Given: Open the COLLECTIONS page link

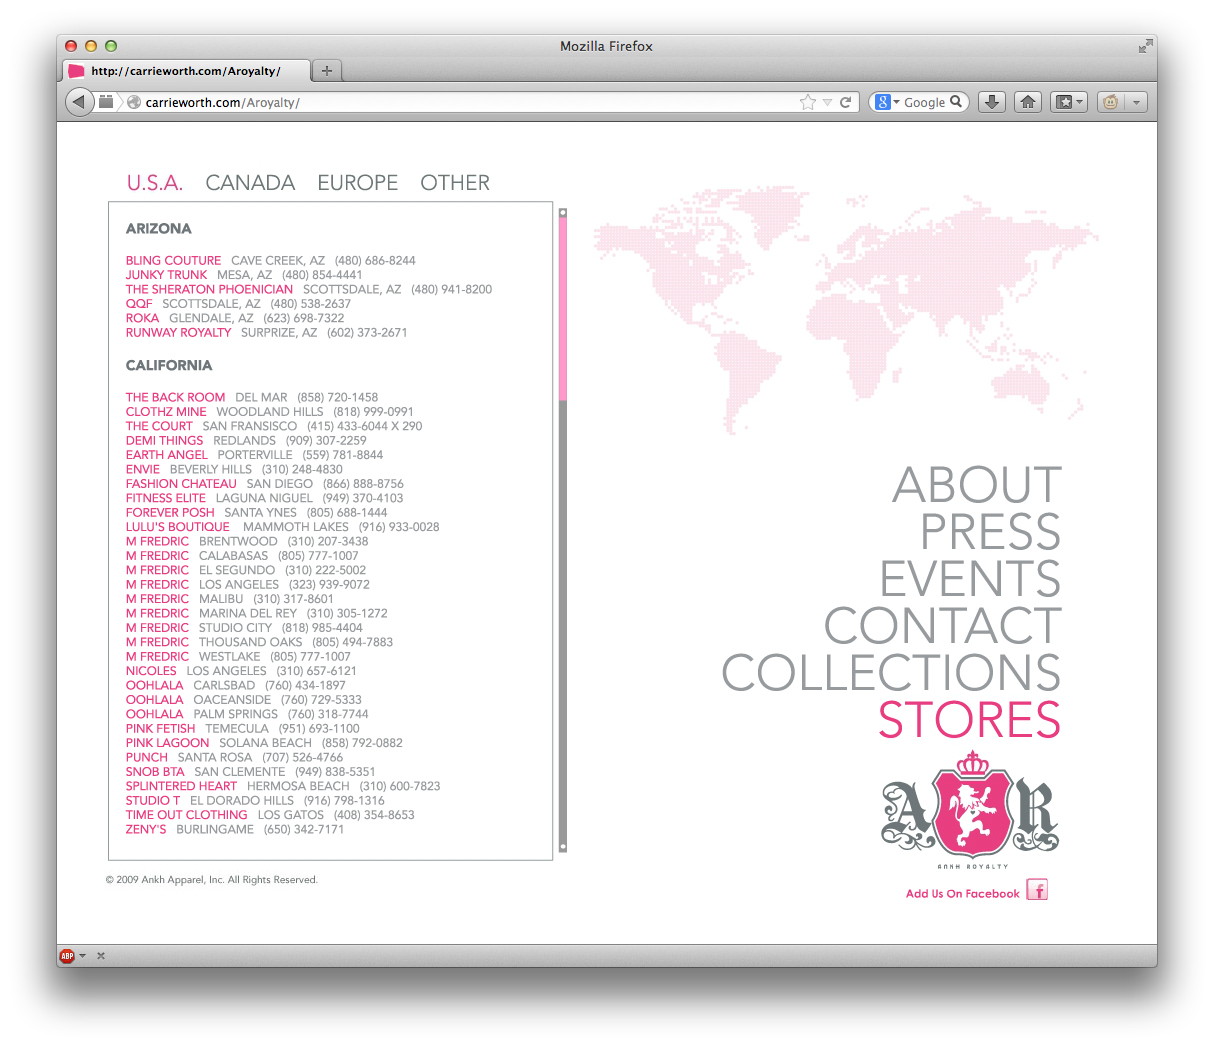Looking at the screenshot, I should [891, 673].
